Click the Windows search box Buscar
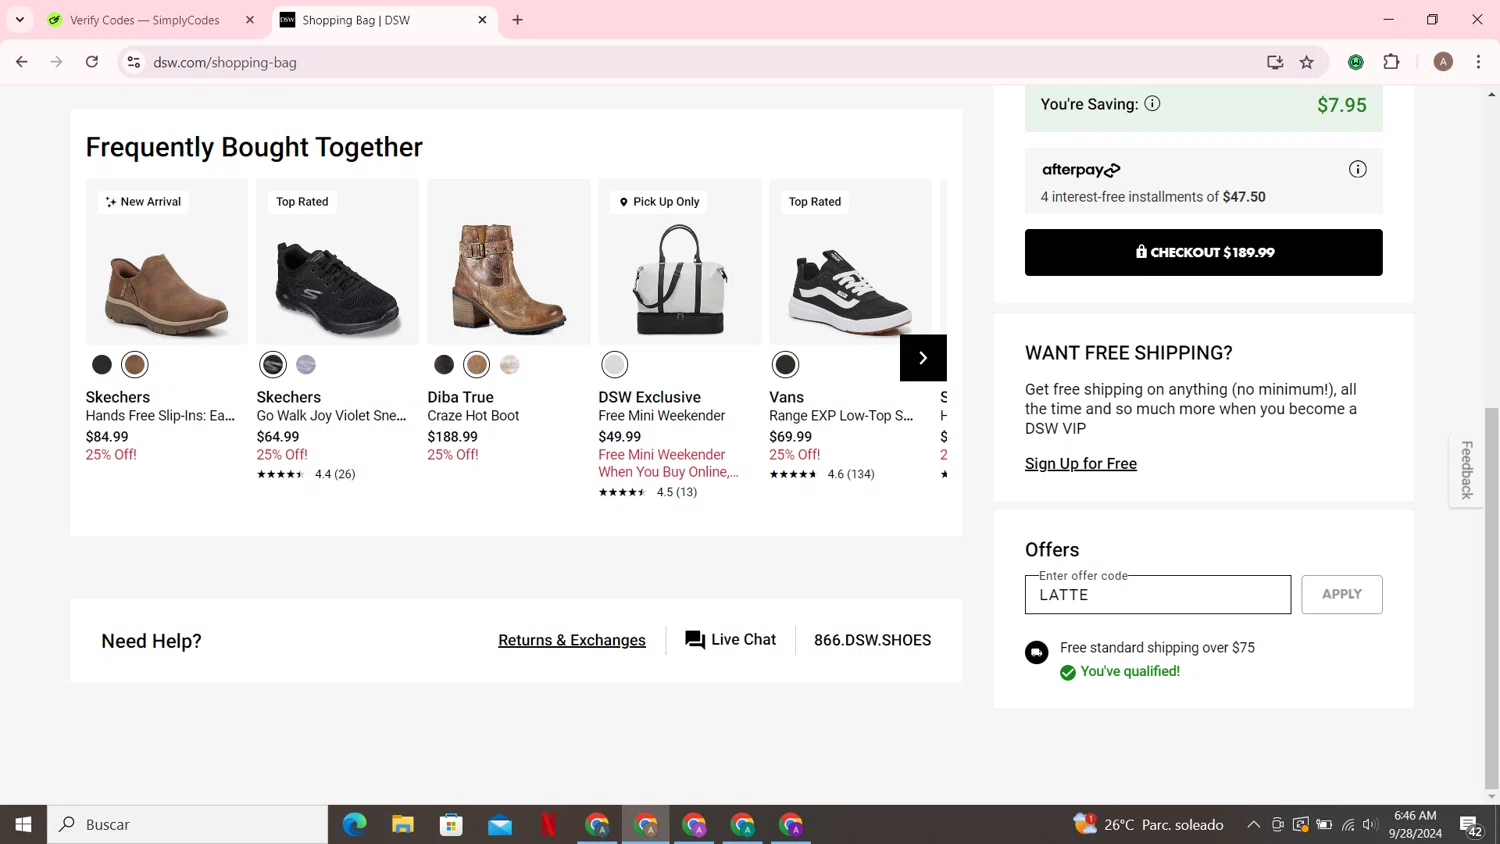Screen dimensions: 1500x844 (x=188, y=824)
